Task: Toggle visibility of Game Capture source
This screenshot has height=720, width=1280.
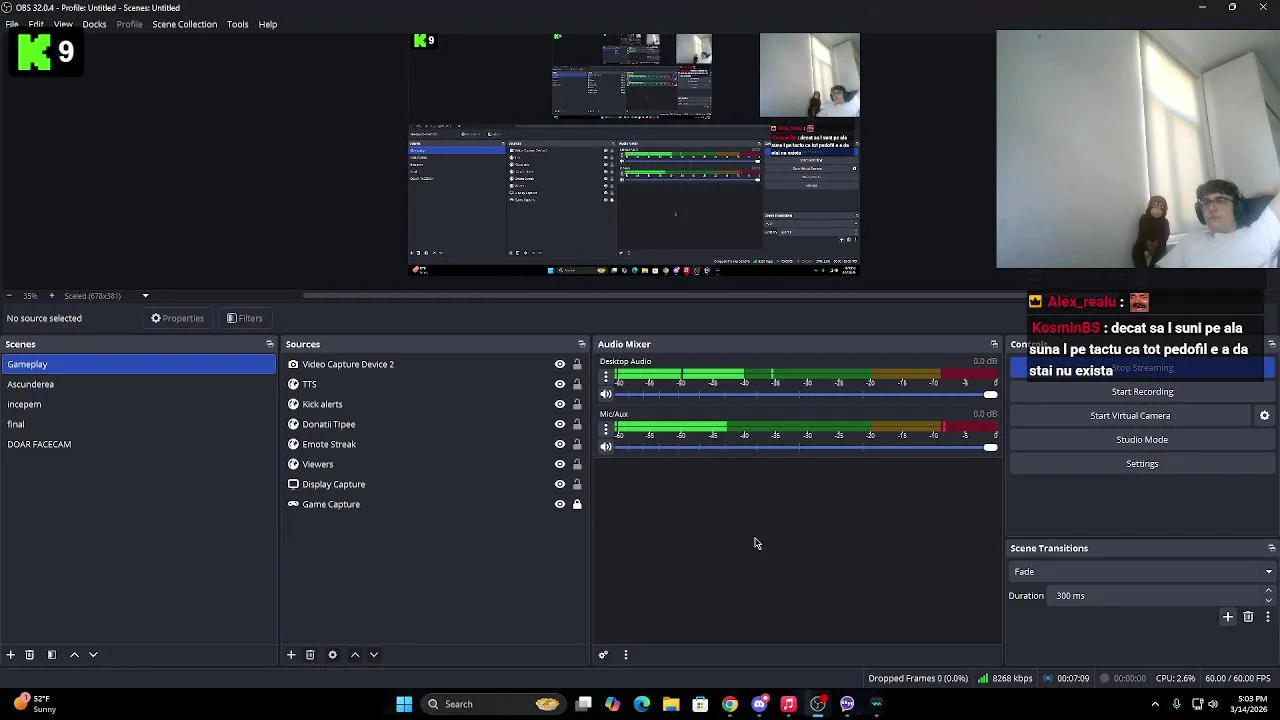Action: 560,504
